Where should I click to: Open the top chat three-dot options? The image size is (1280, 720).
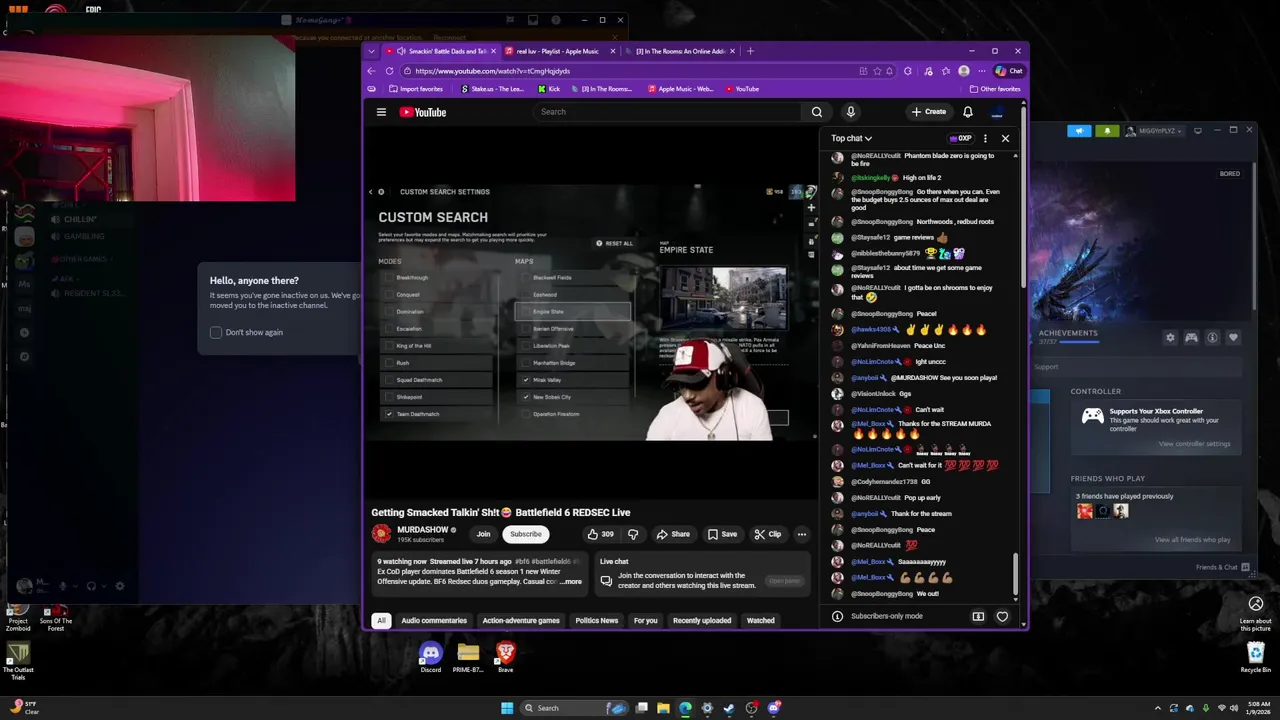click(x=985, y=138)
